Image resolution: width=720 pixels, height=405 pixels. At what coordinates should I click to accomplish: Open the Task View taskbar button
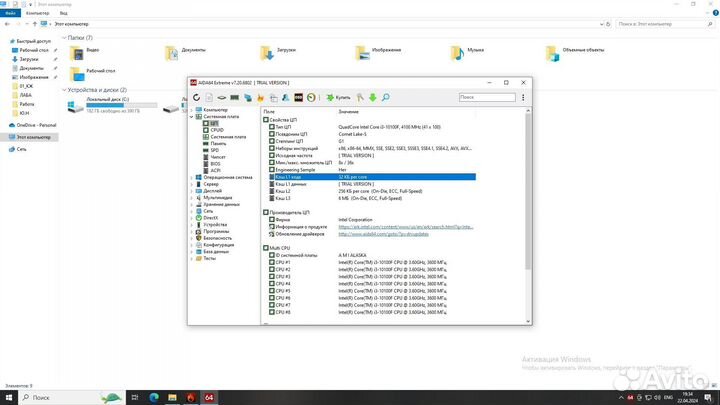tap(135, 397)
